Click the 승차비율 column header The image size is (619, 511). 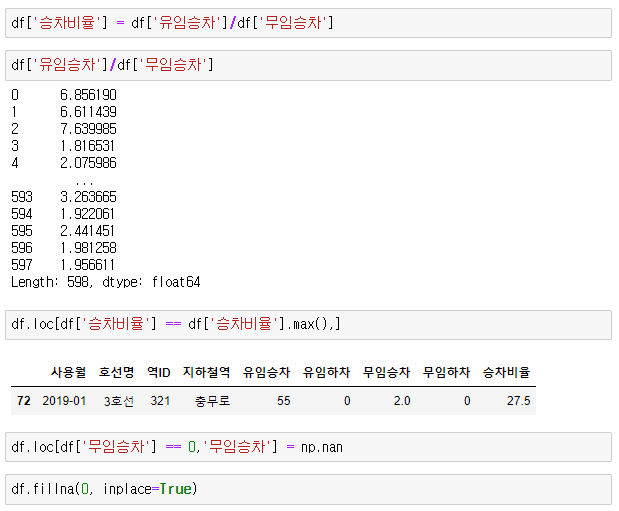point(506,372)
